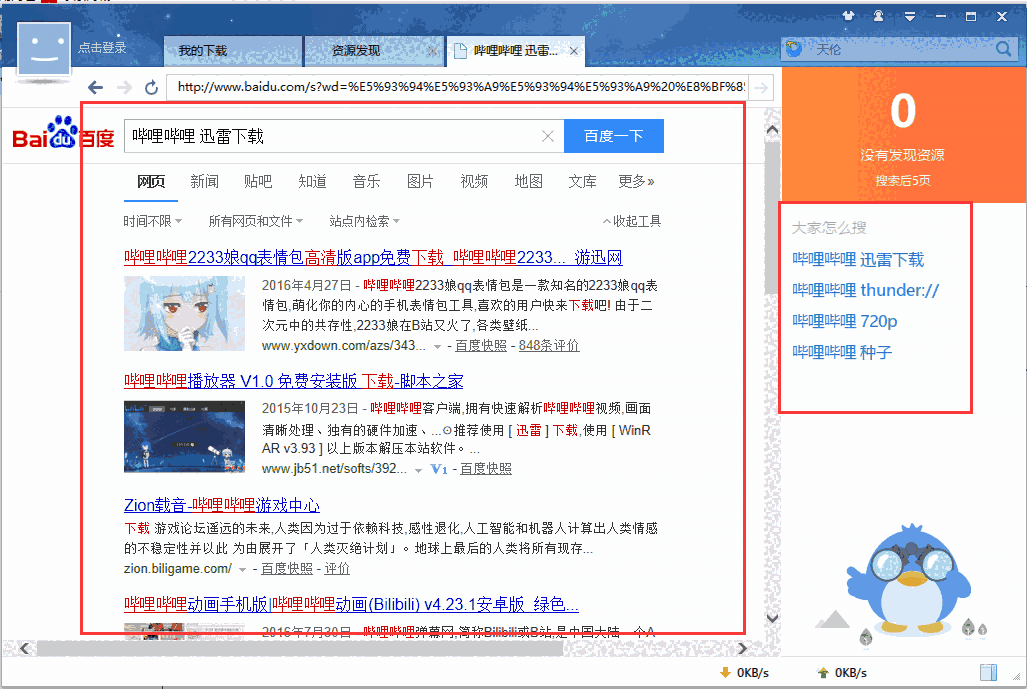
Task: Click the magnifier icon in the 天伦 search box
Action: (x=1001, y=47)
